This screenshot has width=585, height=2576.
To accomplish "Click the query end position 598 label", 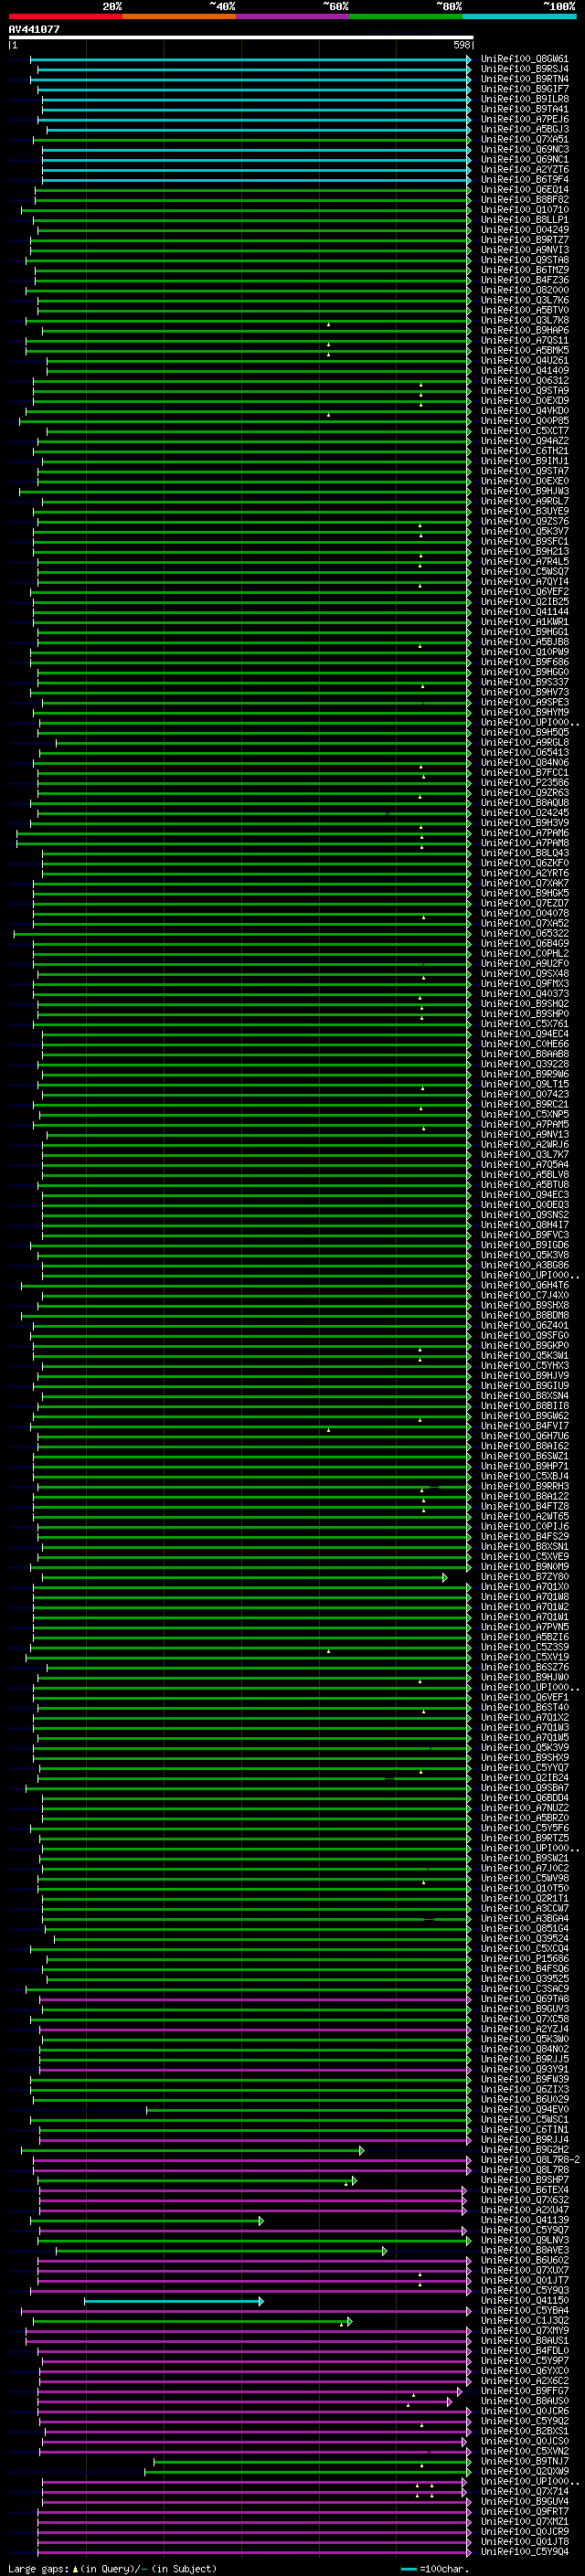I will [x=462, y=45].
